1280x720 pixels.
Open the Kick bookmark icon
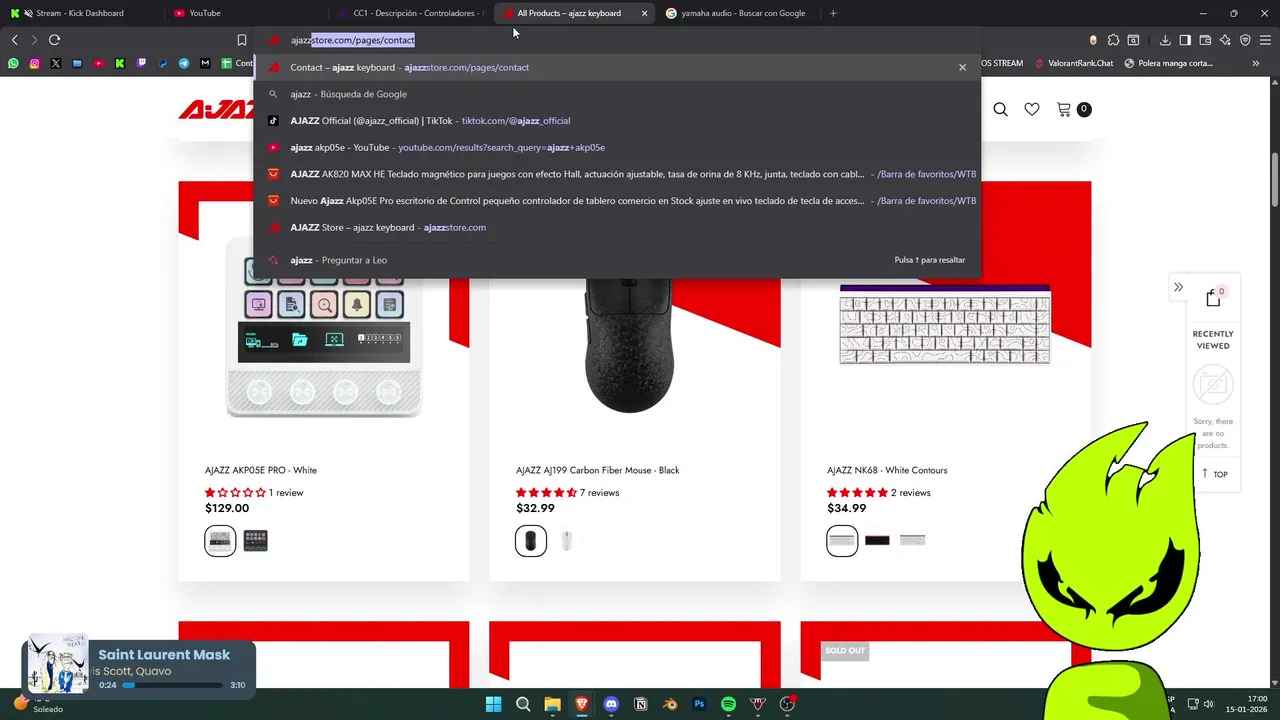120,63
